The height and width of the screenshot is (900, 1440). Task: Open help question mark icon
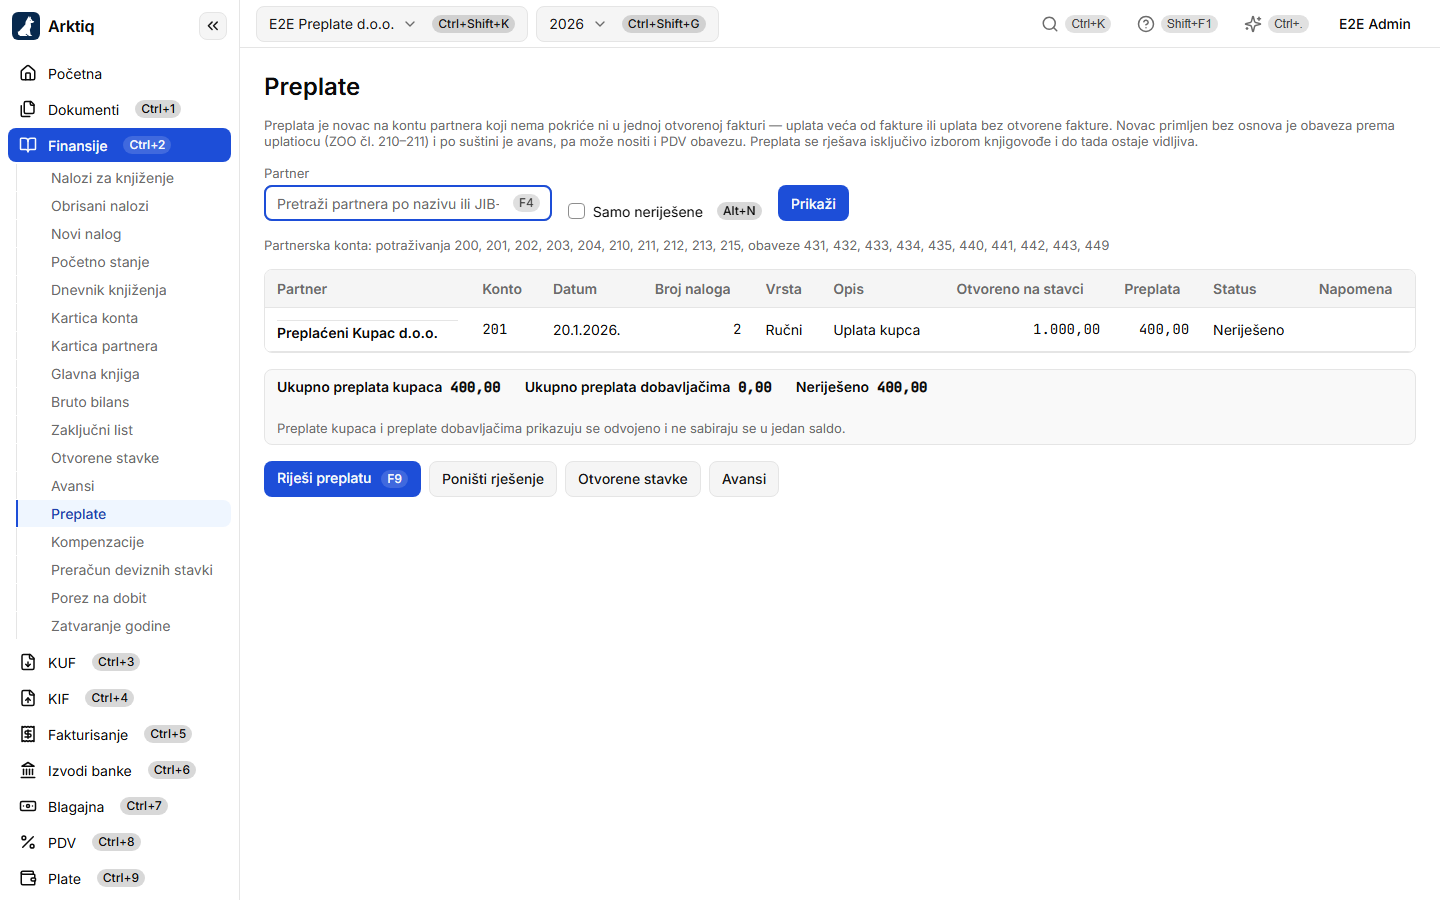tap(1146, 24)
